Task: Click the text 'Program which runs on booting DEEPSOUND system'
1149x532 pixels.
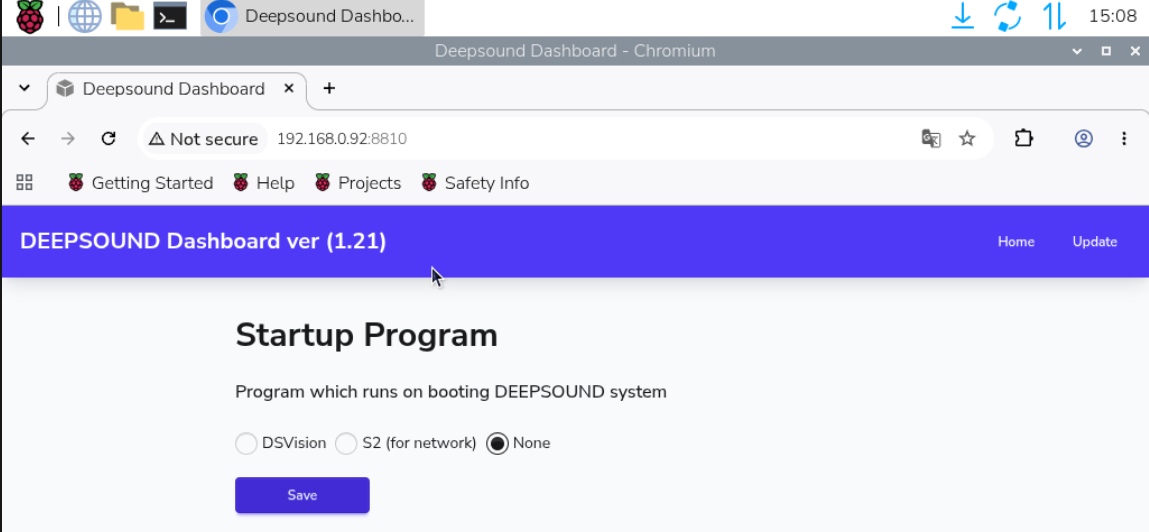Action: [451, 392]
